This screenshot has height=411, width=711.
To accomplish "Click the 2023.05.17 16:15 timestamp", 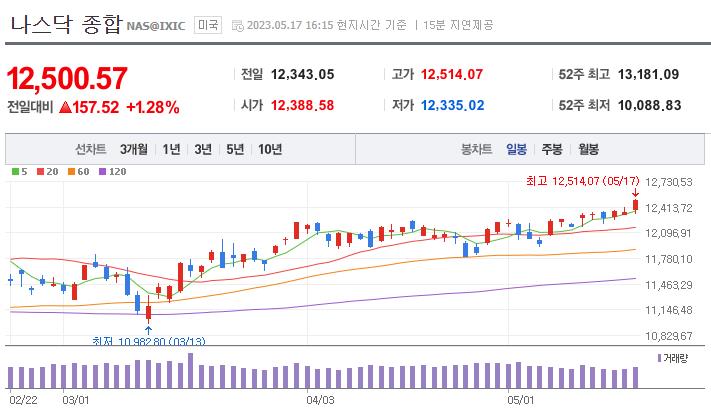I will pos(290,25).
